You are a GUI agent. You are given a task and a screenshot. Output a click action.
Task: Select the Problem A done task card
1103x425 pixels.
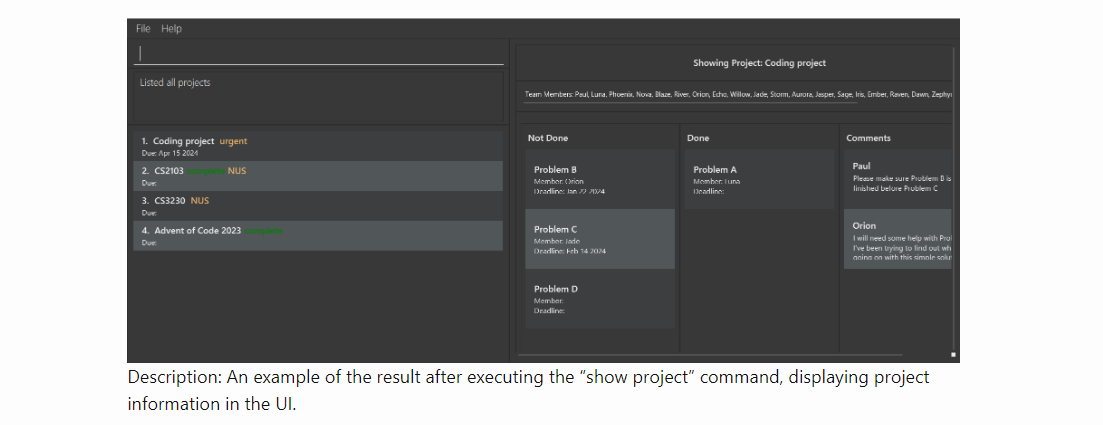pos(759,179)
